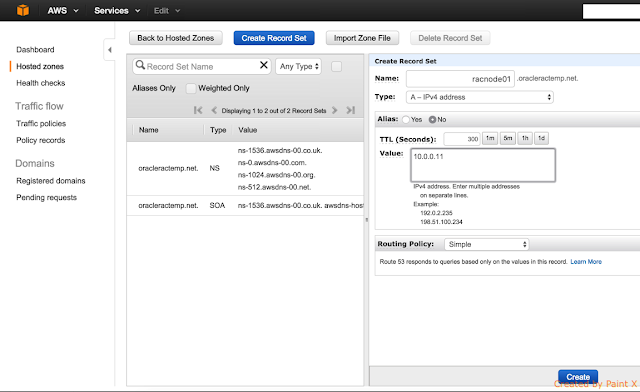Open the Edit menu in top bar
The width and height of the screenshot is (640, 392).
[x=167, y=11]
